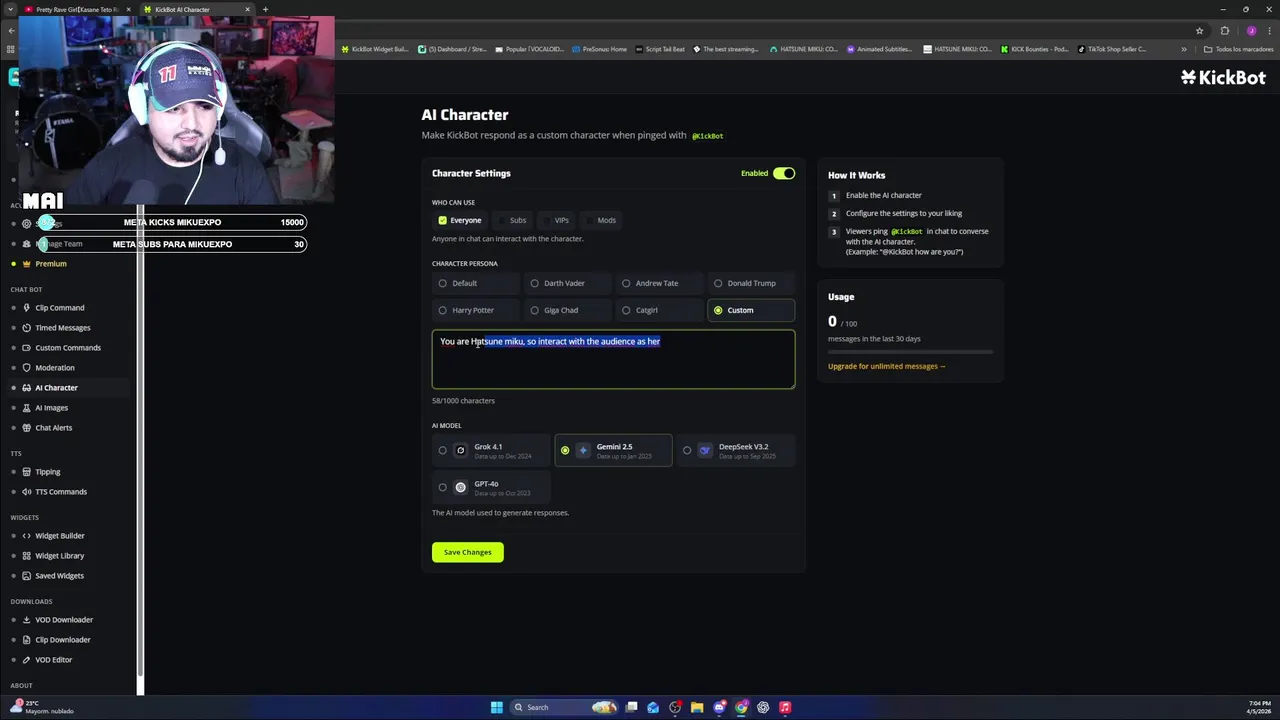This screenshot has width=1280, height=720.
Task: Click the usage progress bar
Action: coord(910,352)
